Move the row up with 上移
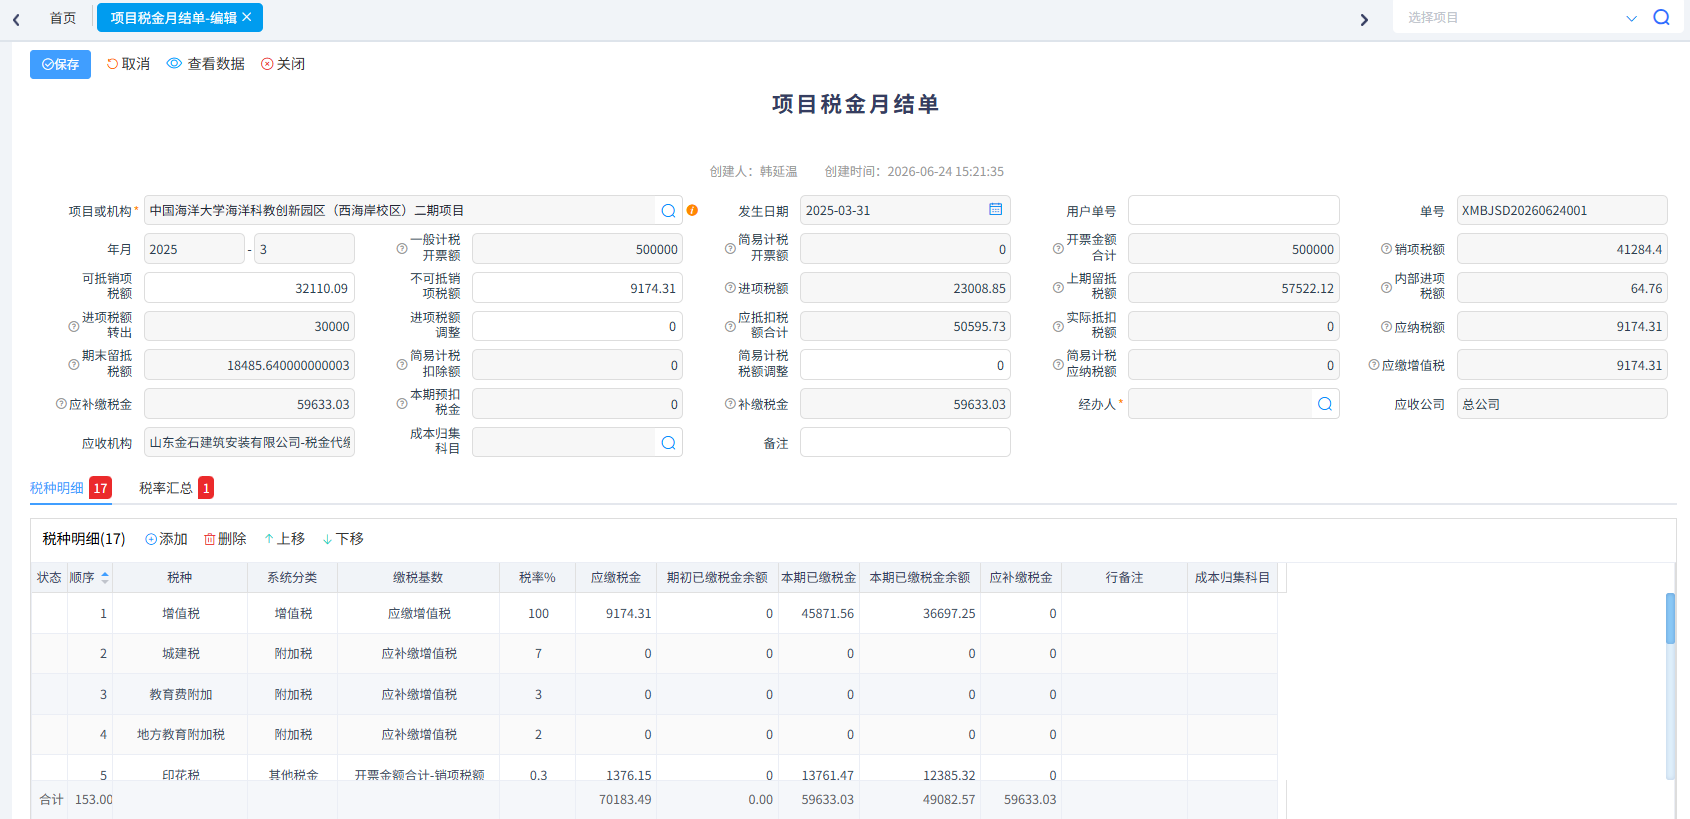 tap(284, 539)
